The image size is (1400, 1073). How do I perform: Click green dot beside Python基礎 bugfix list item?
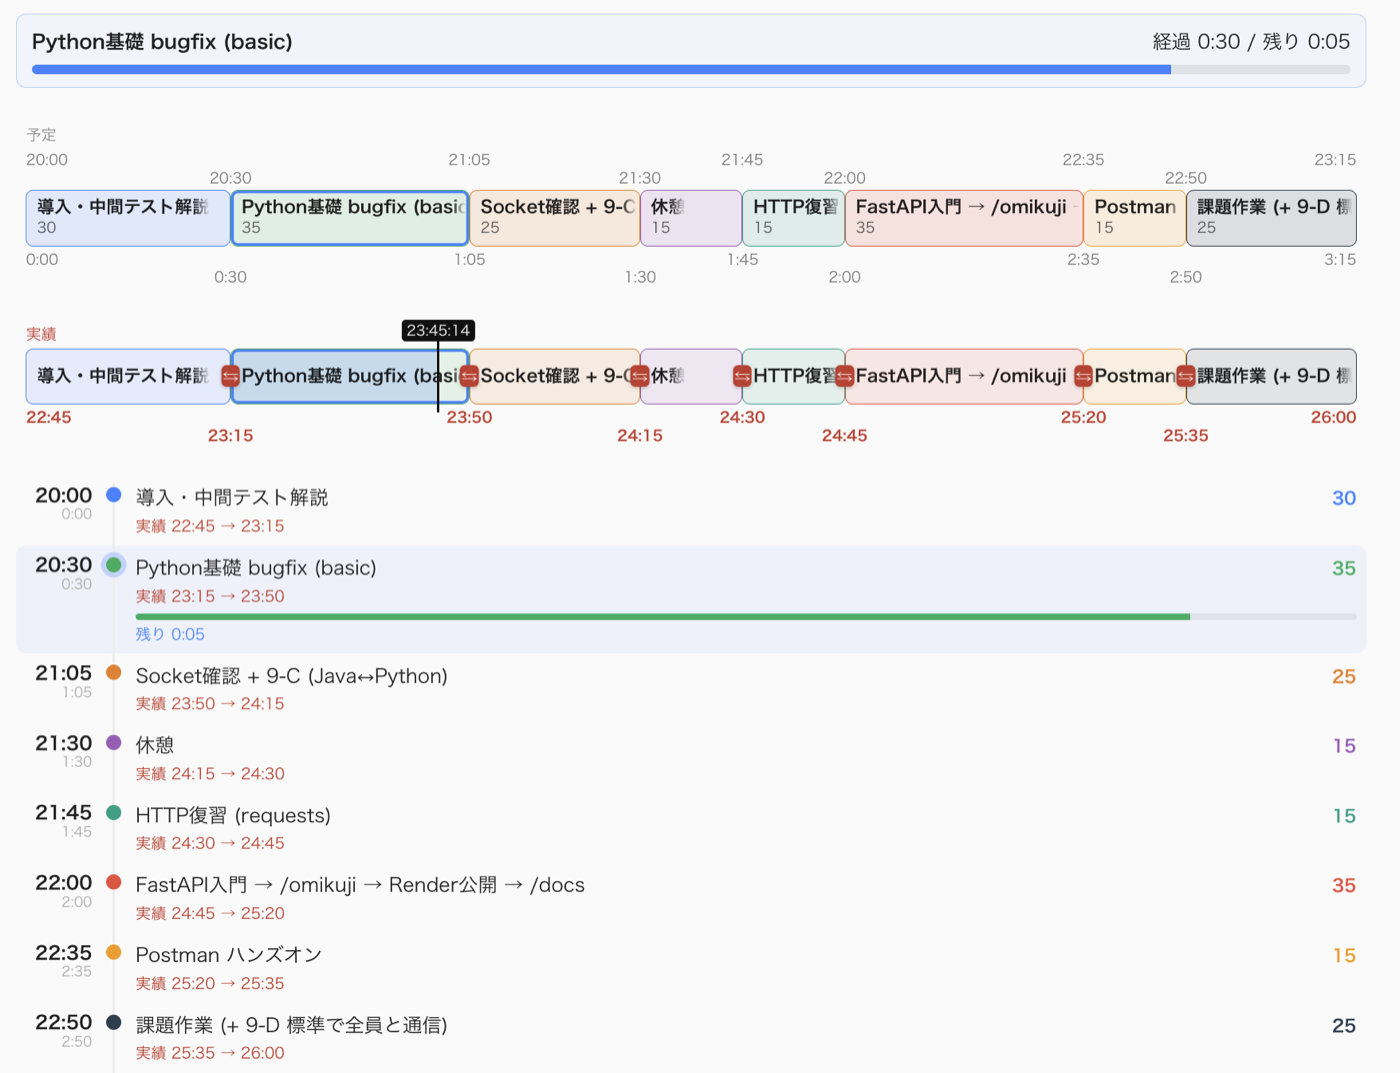click(x=114, y=565)
